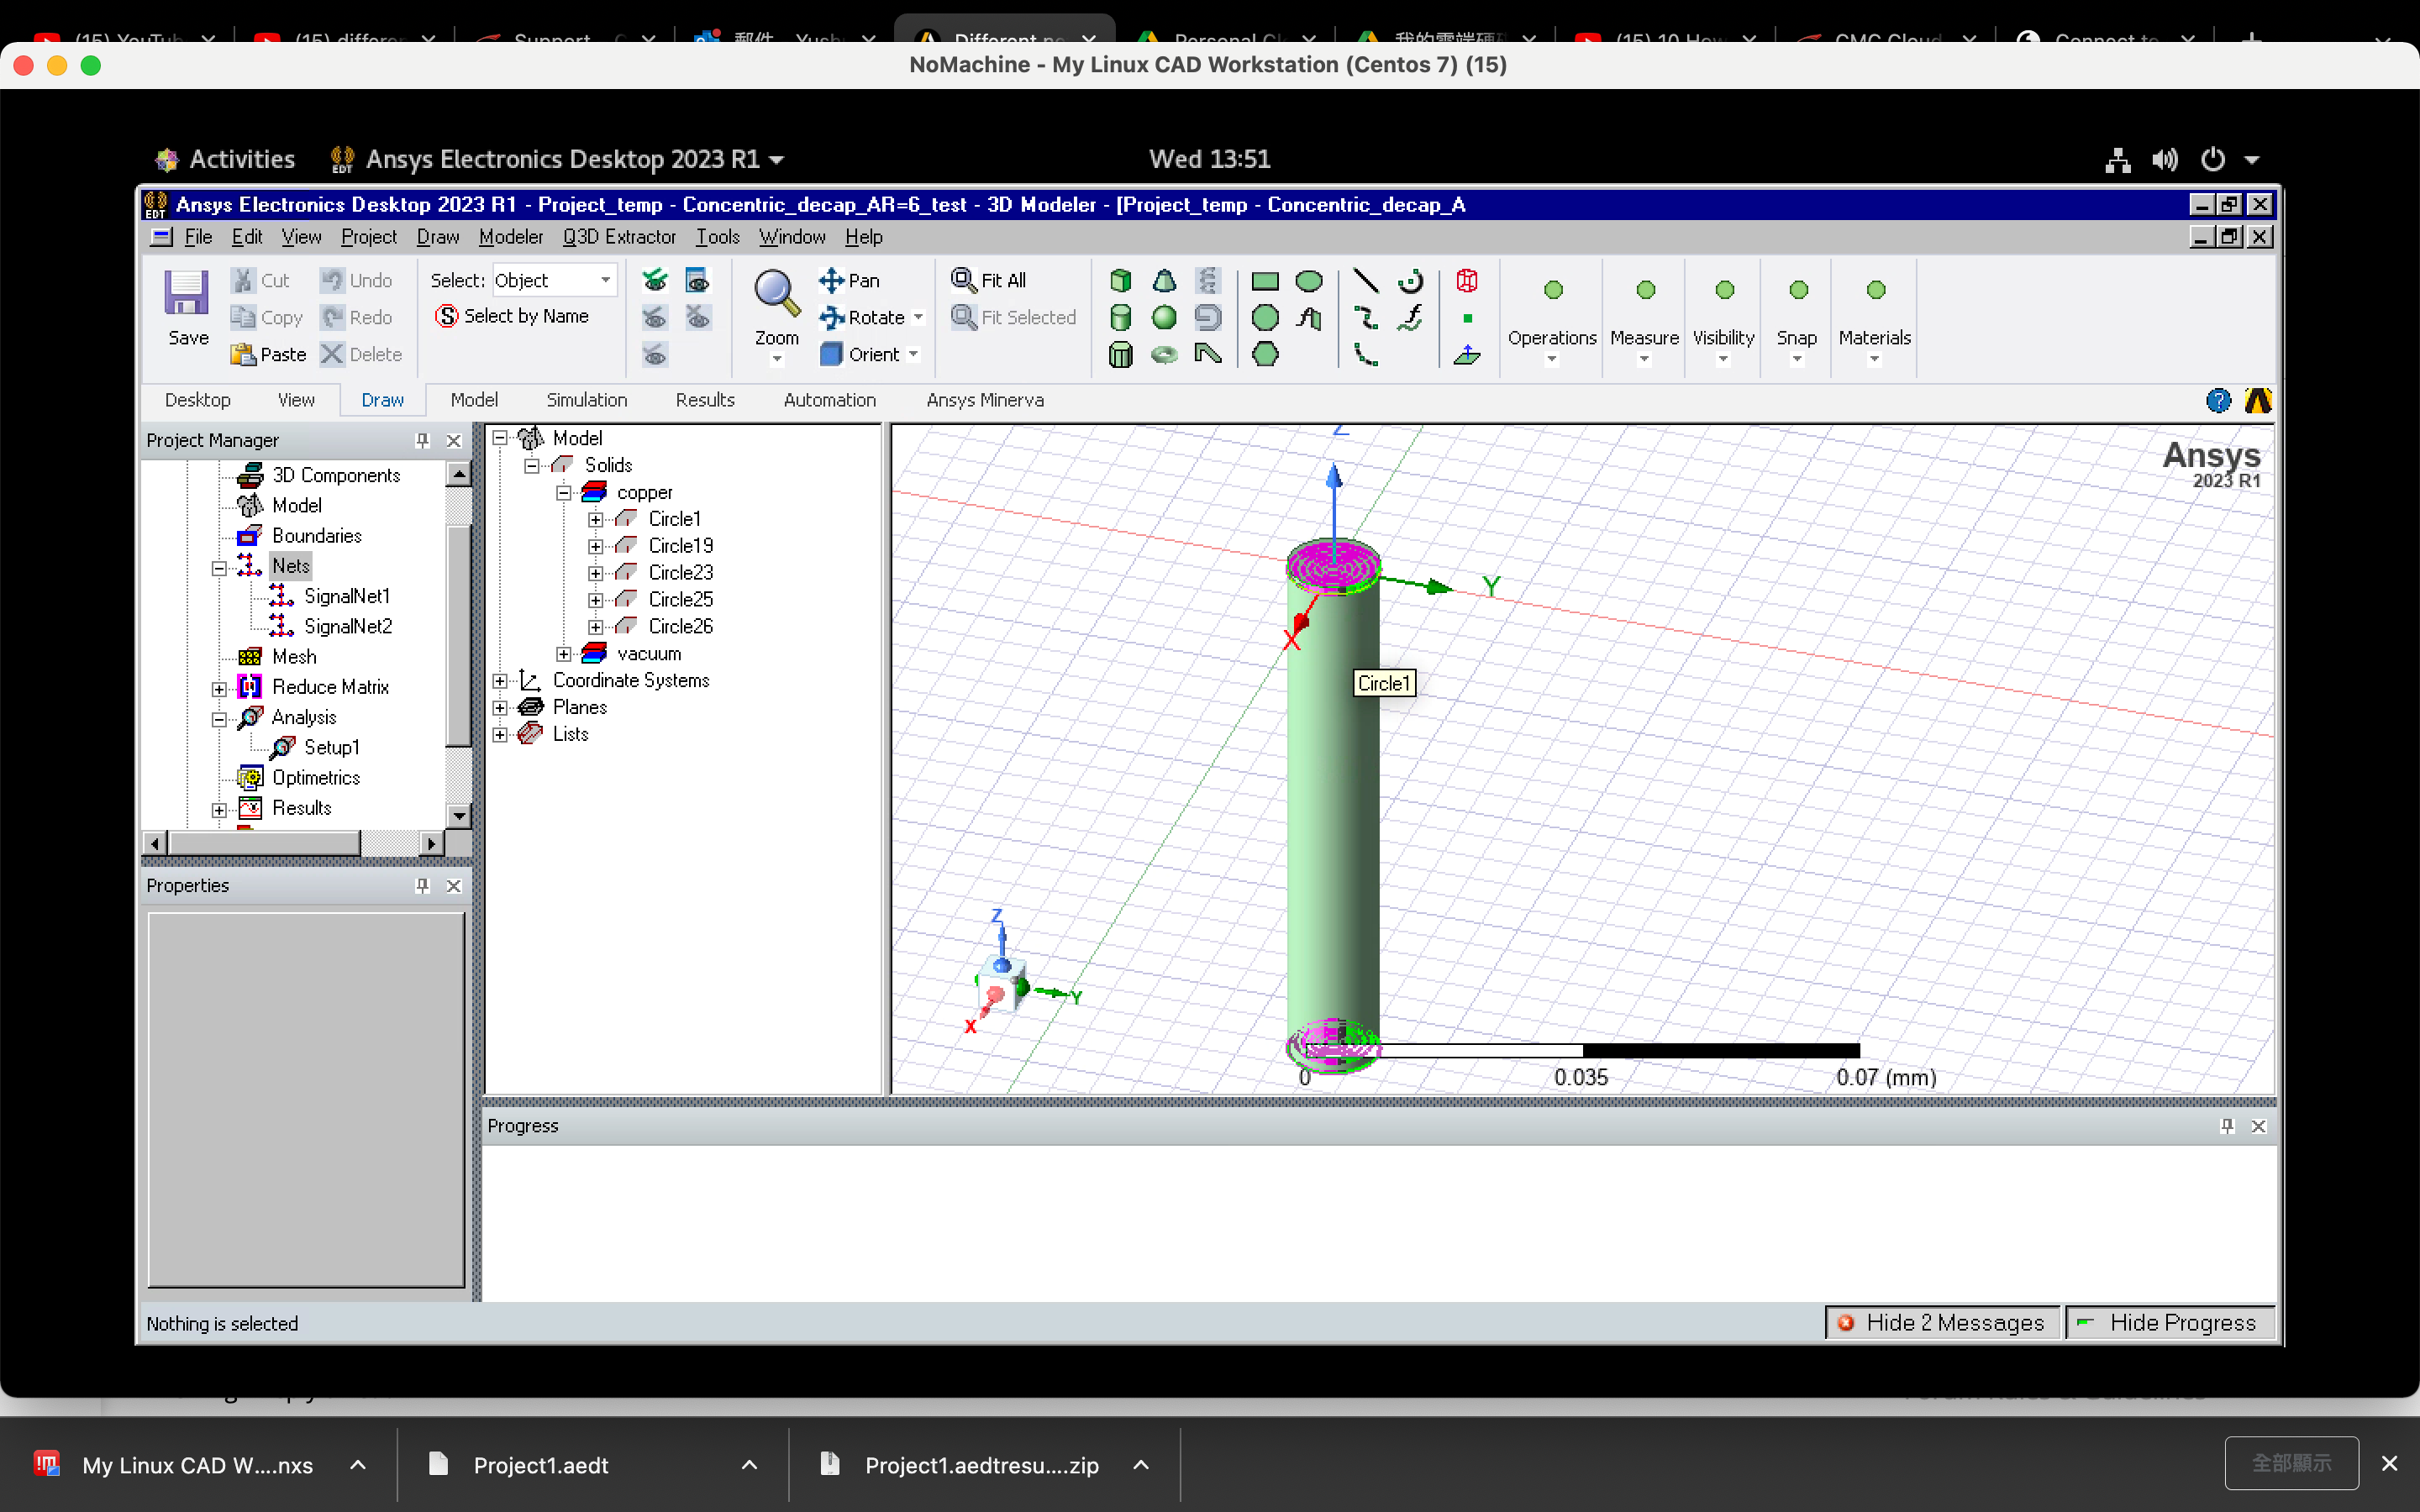
Task: Open the blue Help question mark icon
Action: pos(2218,401)
